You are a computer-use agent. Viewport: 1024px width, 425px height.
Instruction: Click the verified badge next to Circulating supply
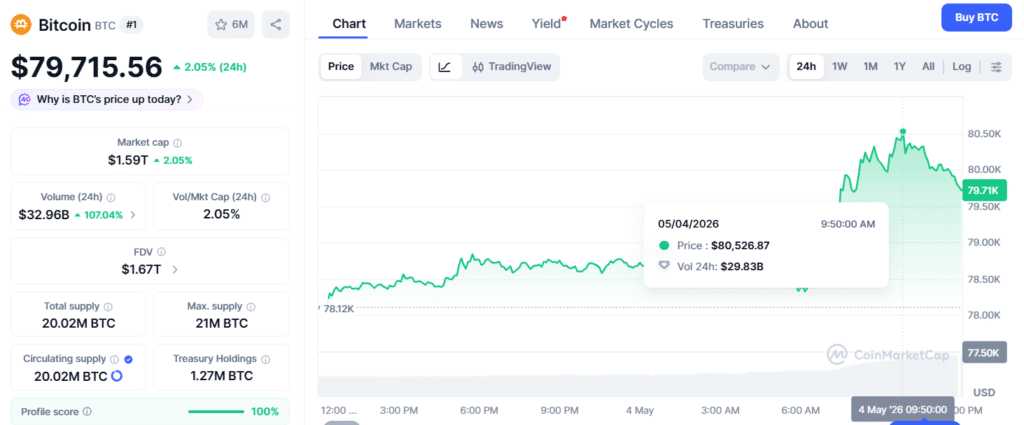coord(129,359)
